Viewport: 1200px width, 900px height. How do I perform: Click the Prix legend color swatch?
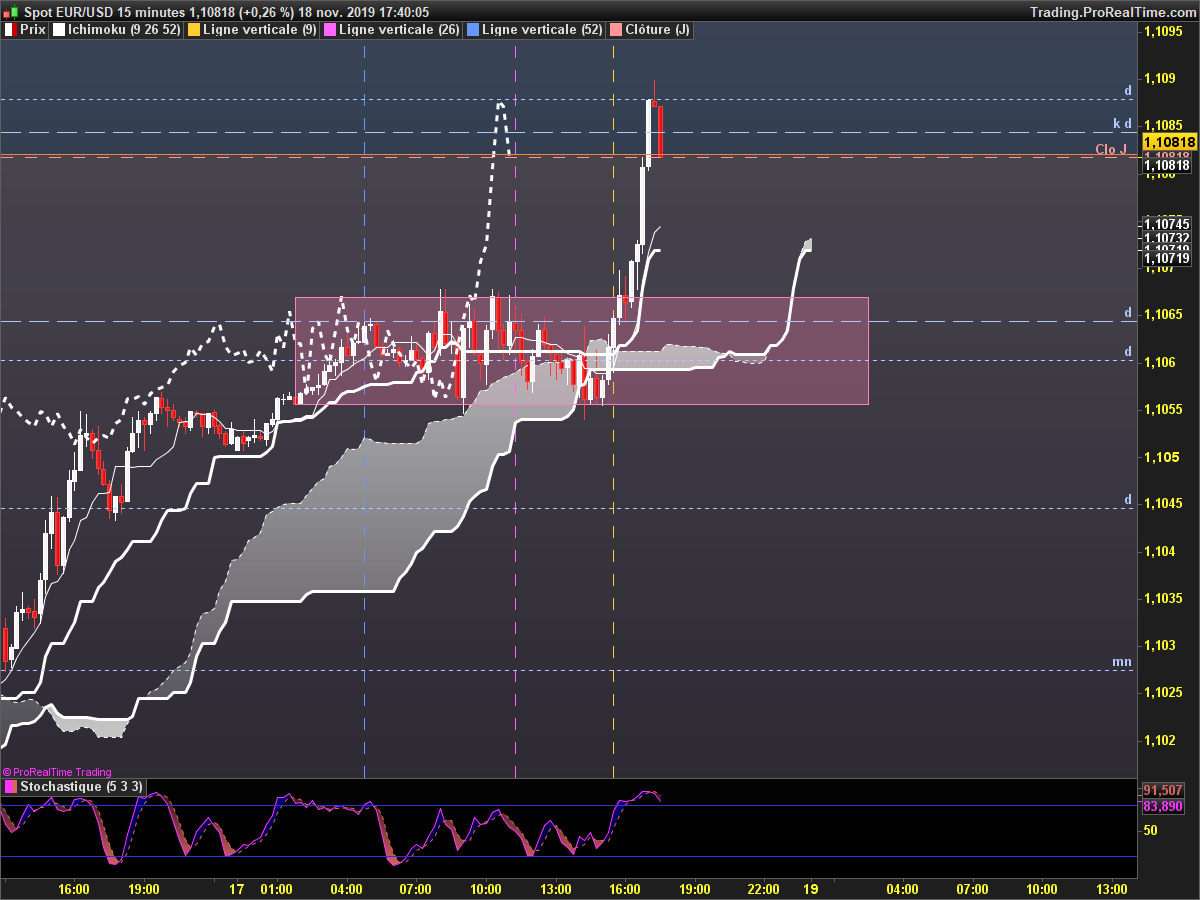coord(10,30)
